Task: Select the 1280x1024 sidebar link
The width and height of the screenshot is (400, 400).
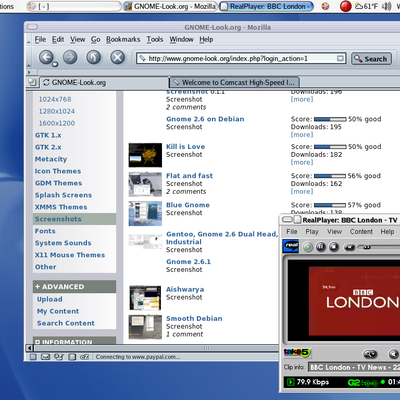Action: point(57,111)
